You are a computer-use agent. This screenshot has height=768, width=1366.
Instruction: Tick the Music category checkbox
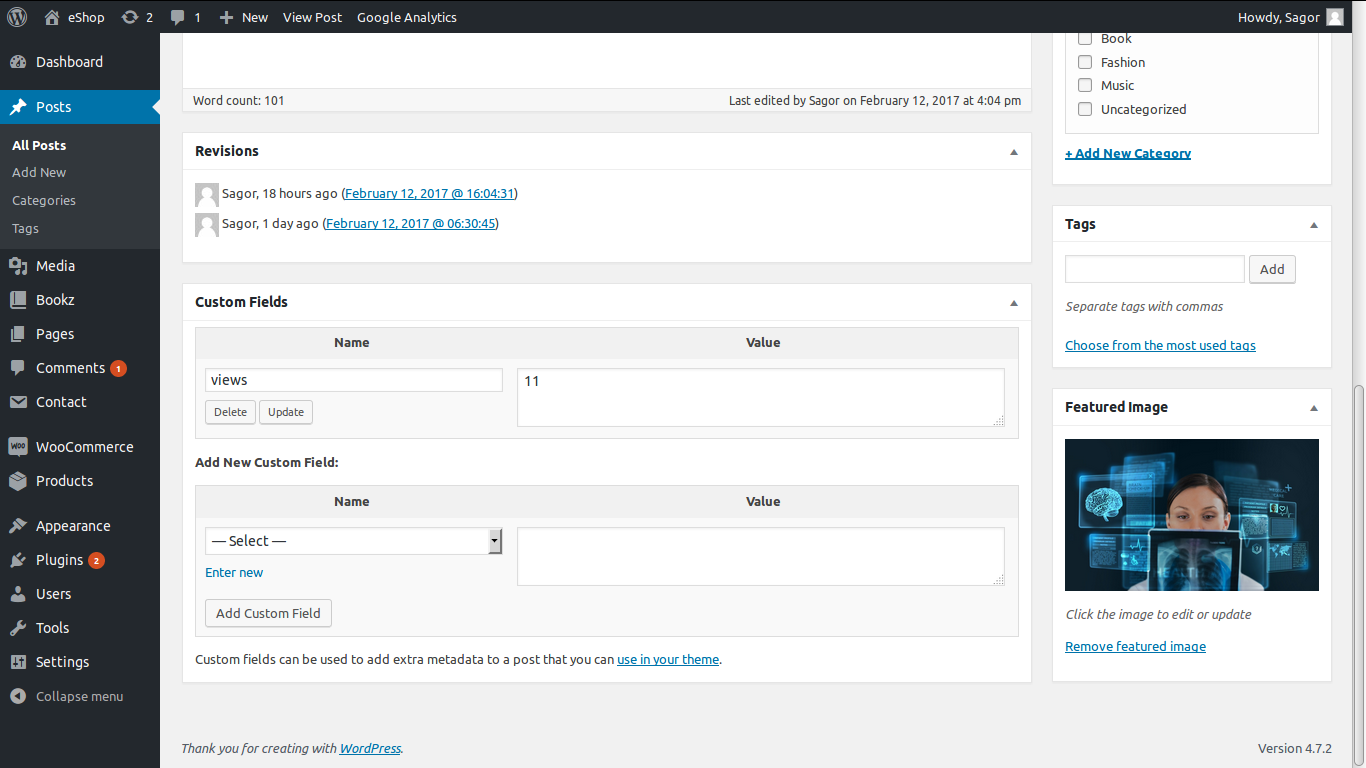click(x=1085, y=85)
